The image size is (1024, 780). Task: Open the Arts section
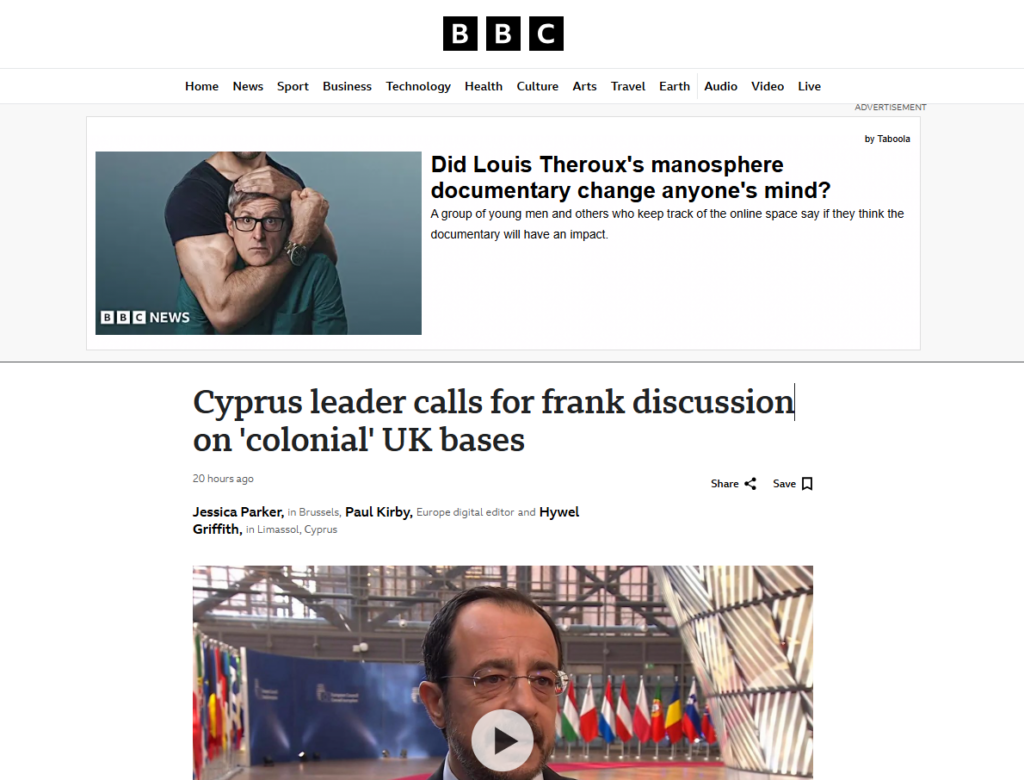point(584,86)
